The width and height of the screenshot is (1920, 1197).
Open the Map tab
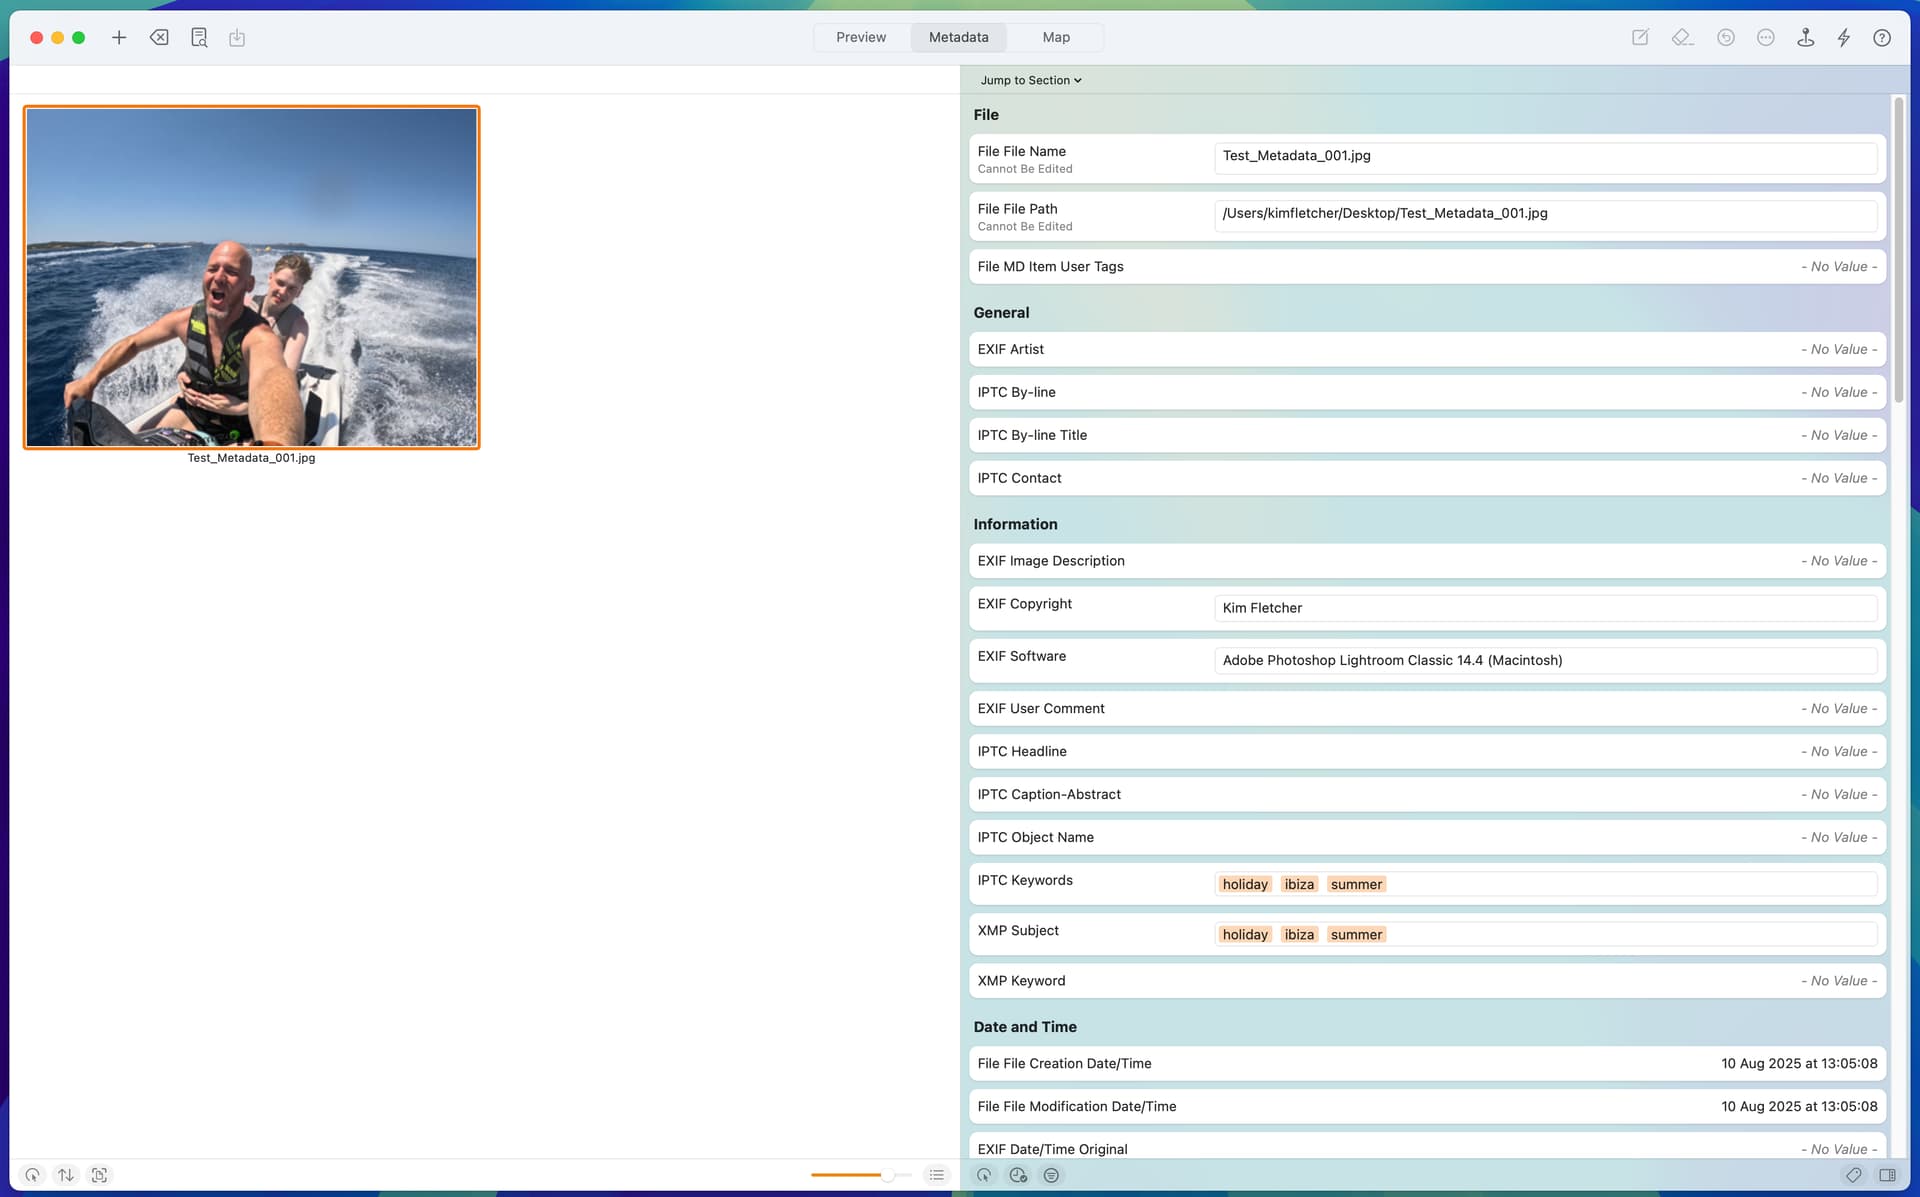tap(1056, 37)
